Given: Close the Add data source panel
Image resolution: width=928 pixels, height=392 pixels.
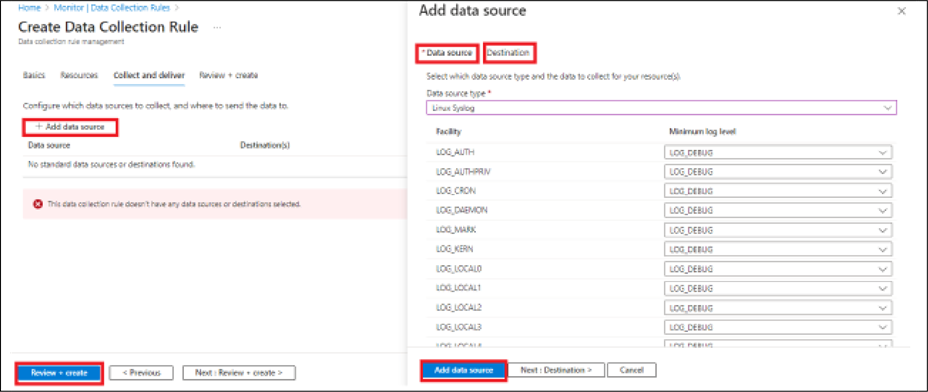Looking at the screenshot, I should [901, 11].
